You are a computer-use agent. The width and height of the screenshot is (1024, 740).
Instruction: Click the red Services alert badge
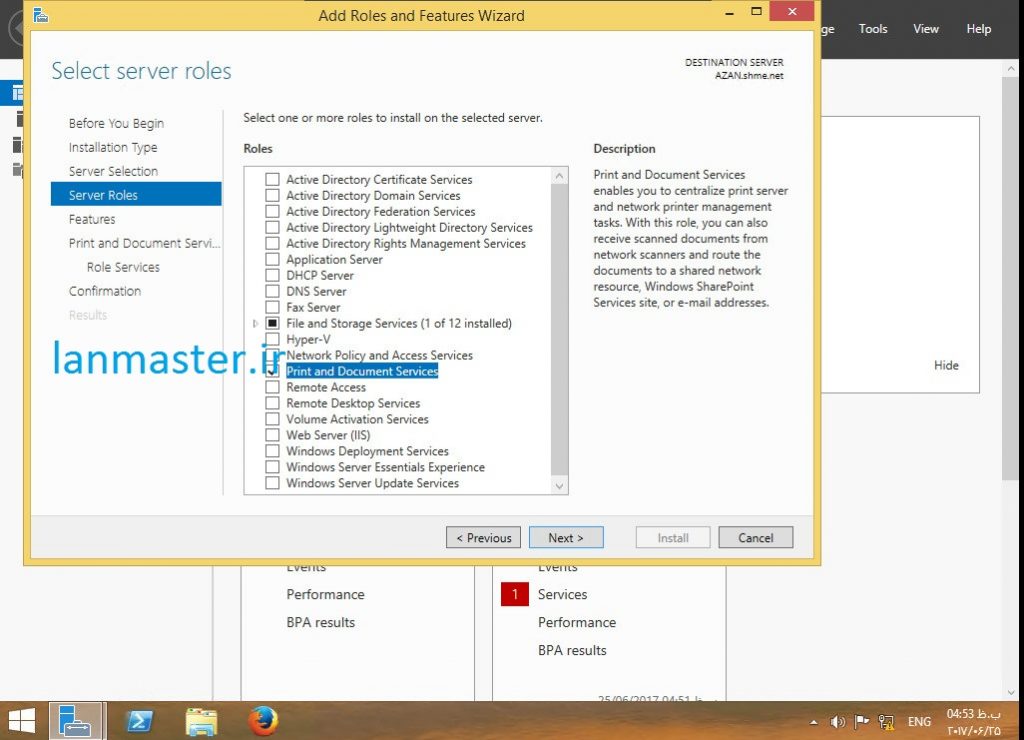point(515,594)
